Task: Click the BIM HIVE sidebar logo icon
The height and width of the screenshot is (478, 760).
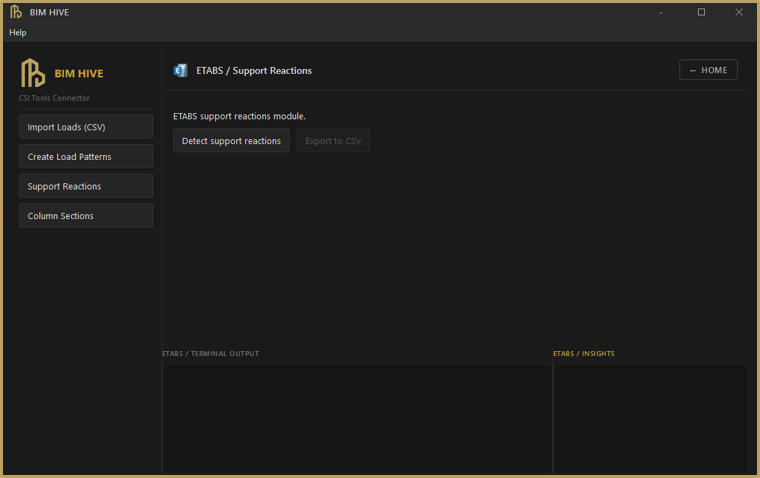Action: click(x=32, y=73)
